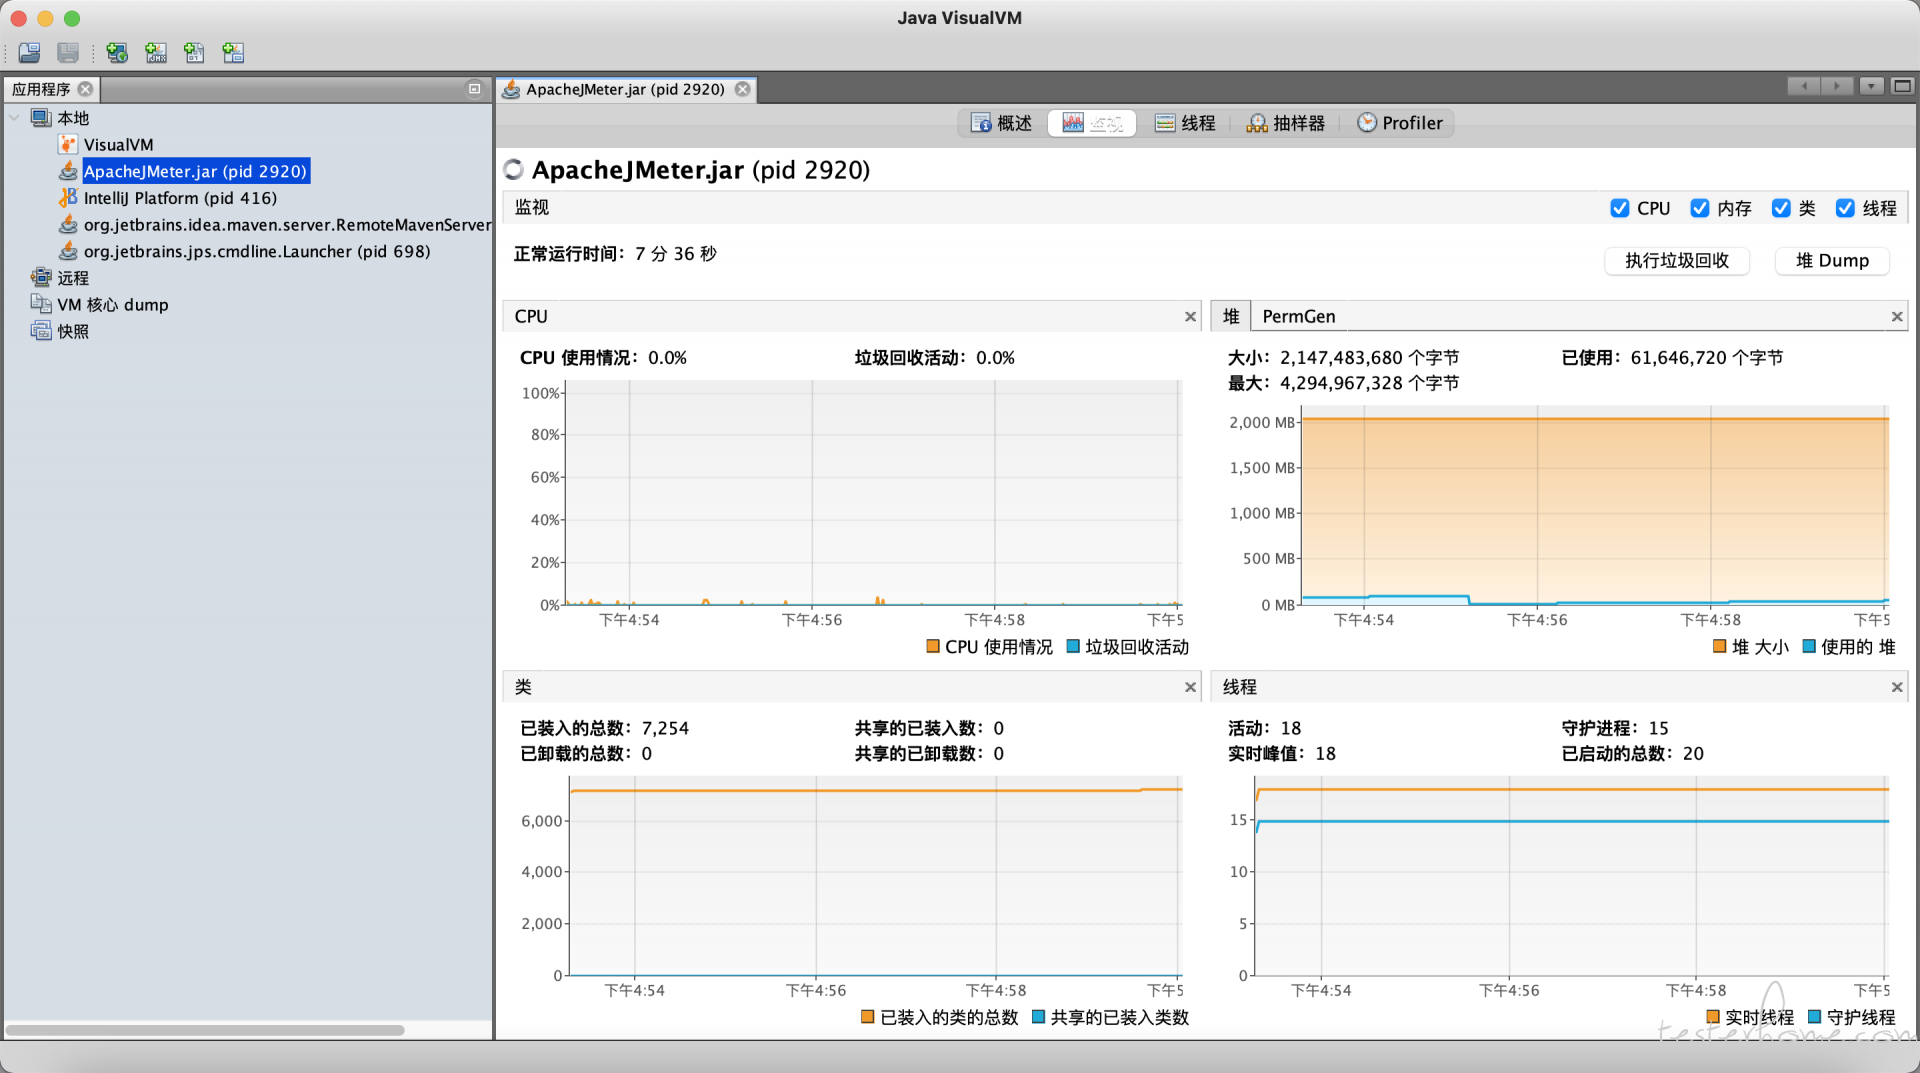Click the VisualVM application icon in tree

pos(68,145)
